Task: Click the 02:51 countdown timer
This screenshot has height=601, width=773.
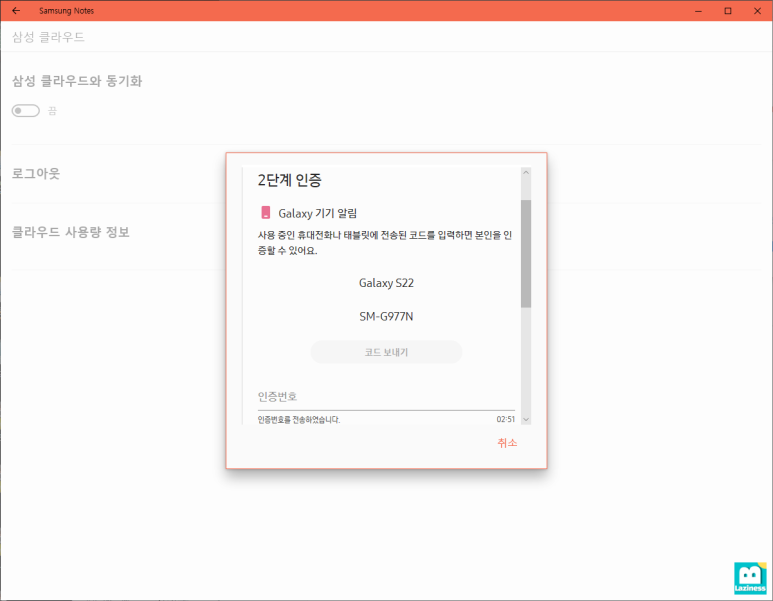Action: (505, 419)
